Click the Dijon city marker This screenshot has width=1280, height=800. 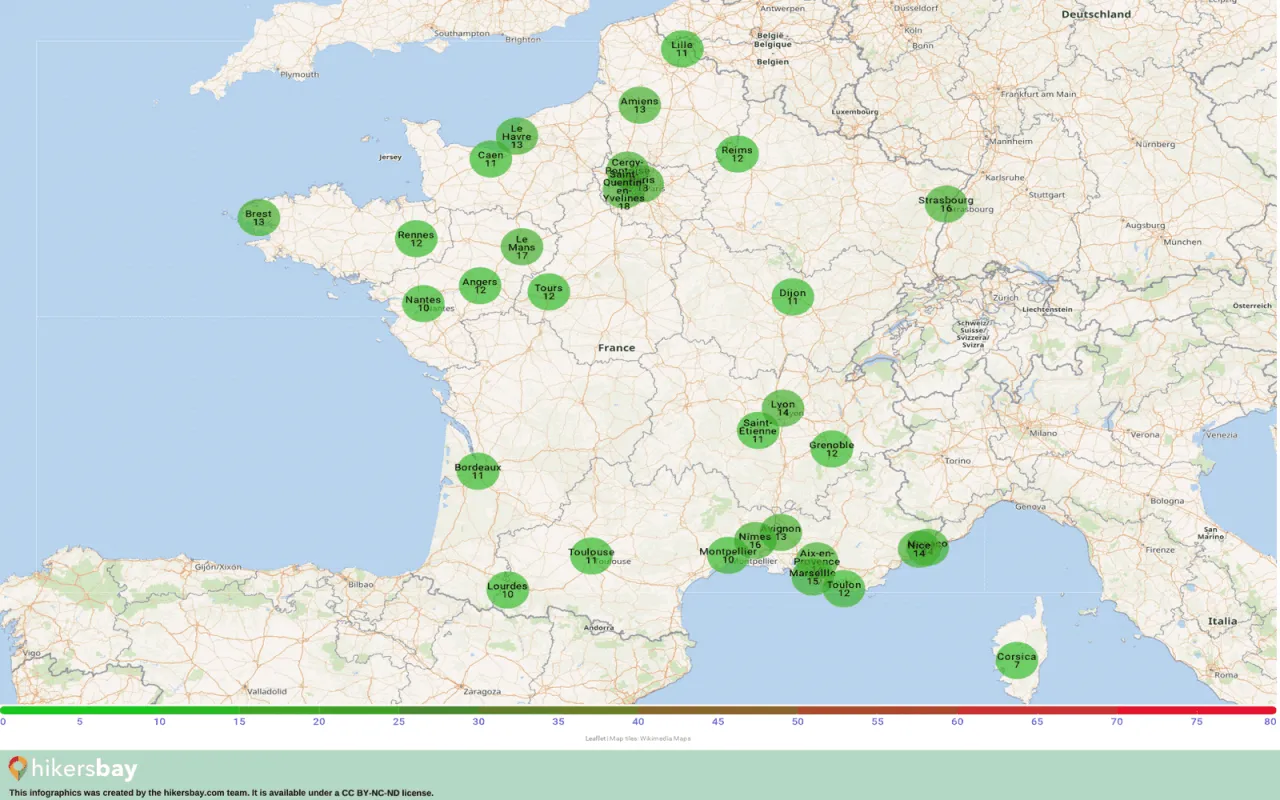coord(793,296)
